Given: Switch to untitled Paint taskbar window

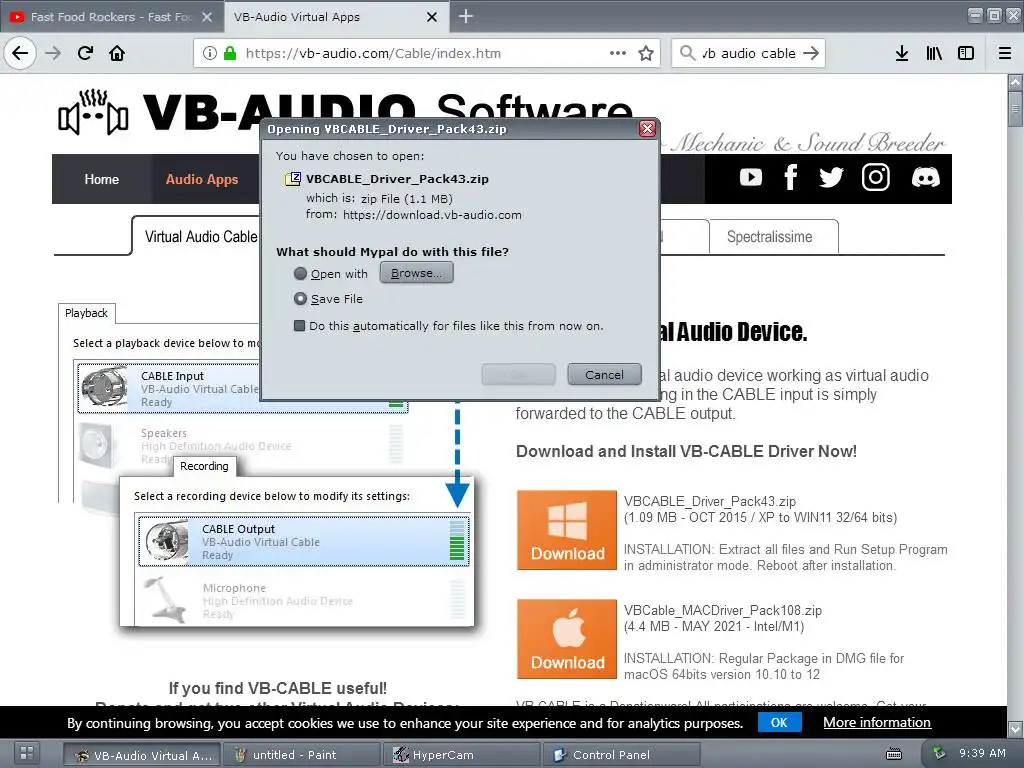Looking at the screenshot, I should [301, 755].
